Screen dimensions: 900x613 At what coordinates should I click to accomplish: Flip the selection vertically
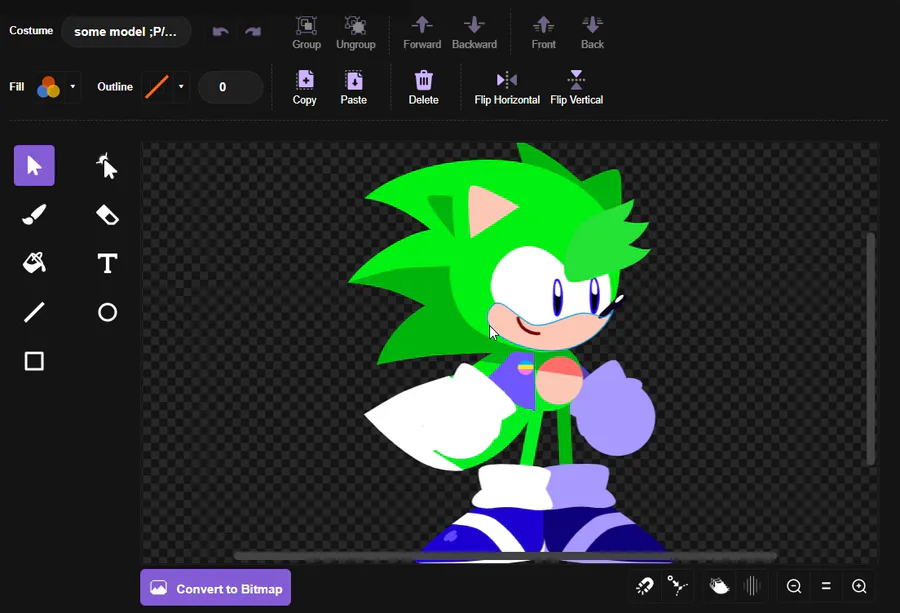(x=576, y=88)
